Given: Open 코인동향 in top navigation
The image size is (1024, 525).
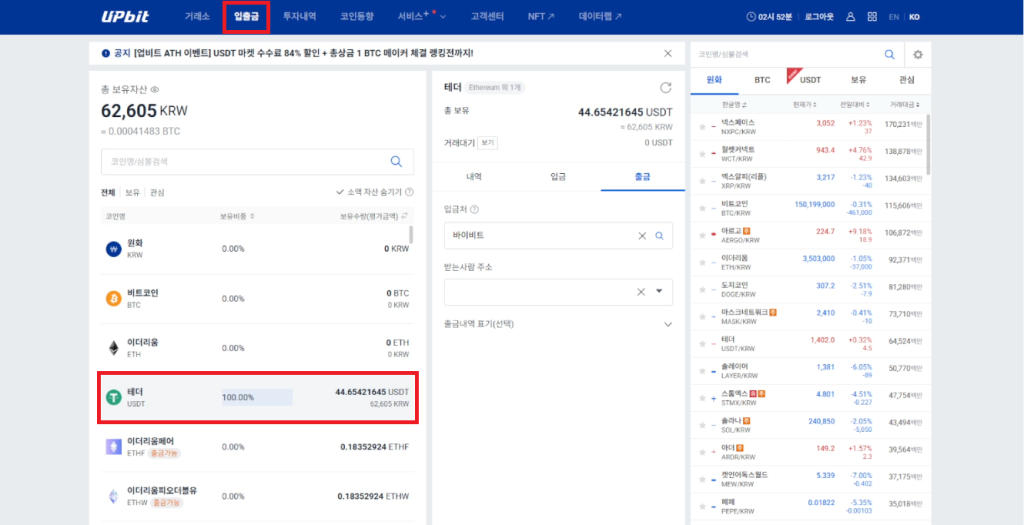Looking at the screenshot, I should (357, 16).
